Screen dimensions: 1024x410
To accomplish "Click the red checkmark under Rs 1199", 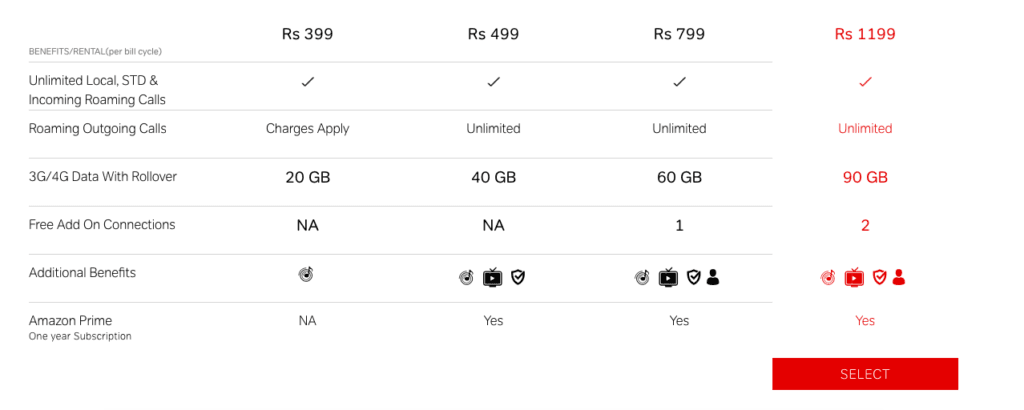I will click(865, 82).
